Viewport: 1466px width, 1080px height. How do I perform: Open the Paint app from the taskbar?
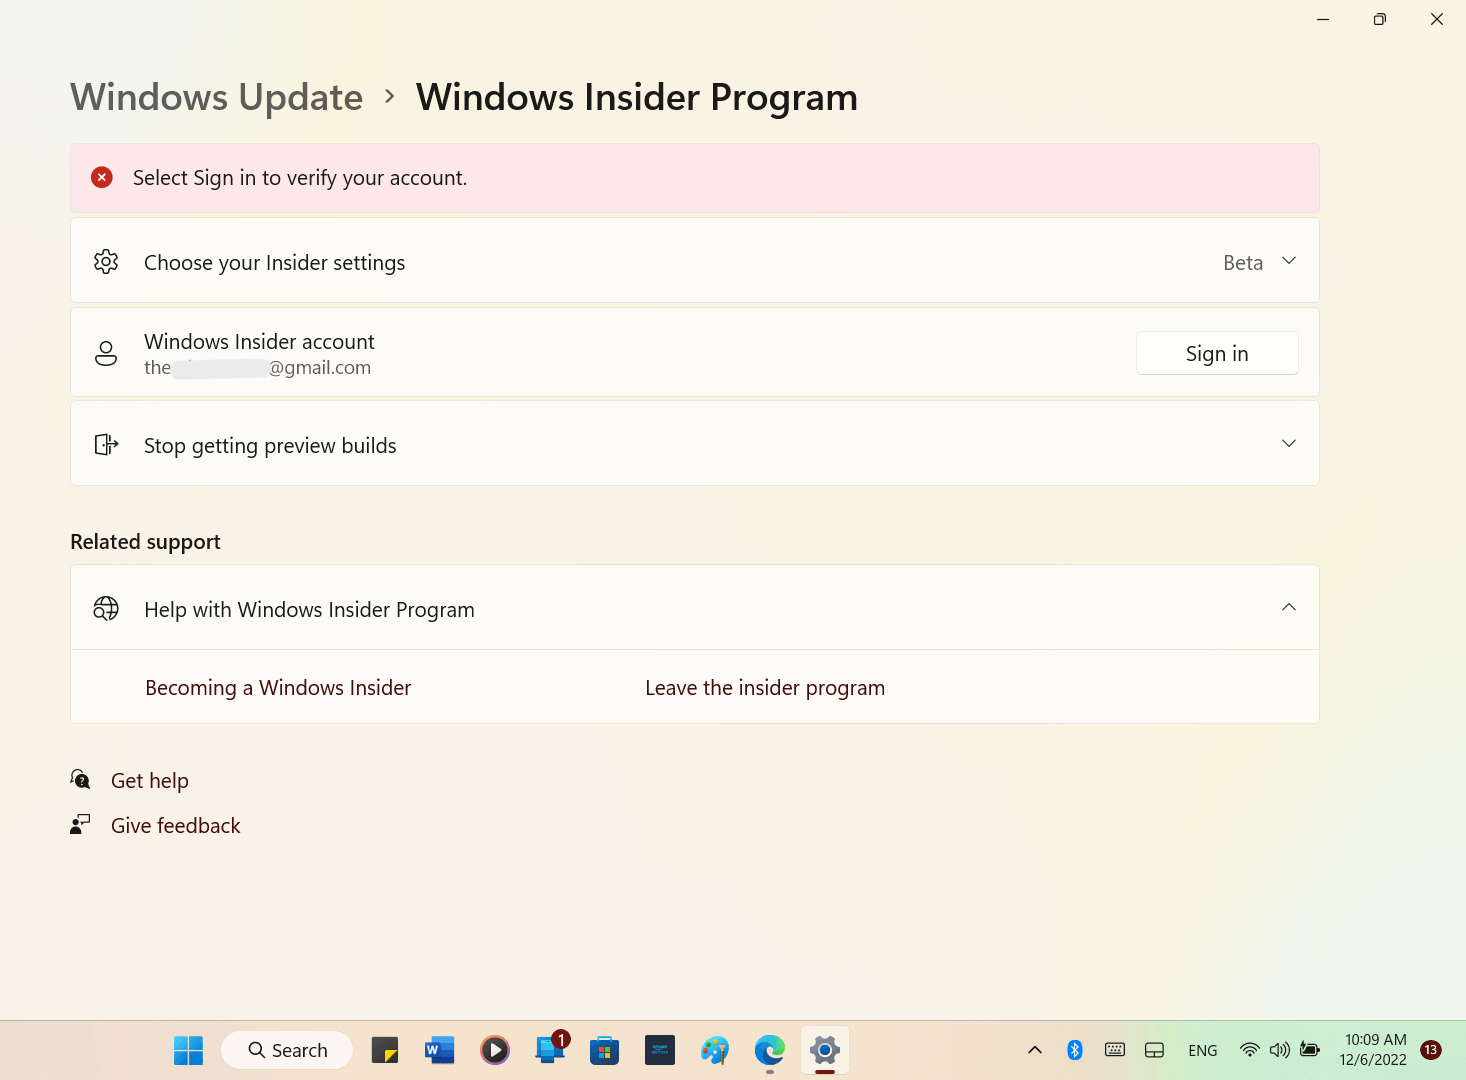[715, 1050]
